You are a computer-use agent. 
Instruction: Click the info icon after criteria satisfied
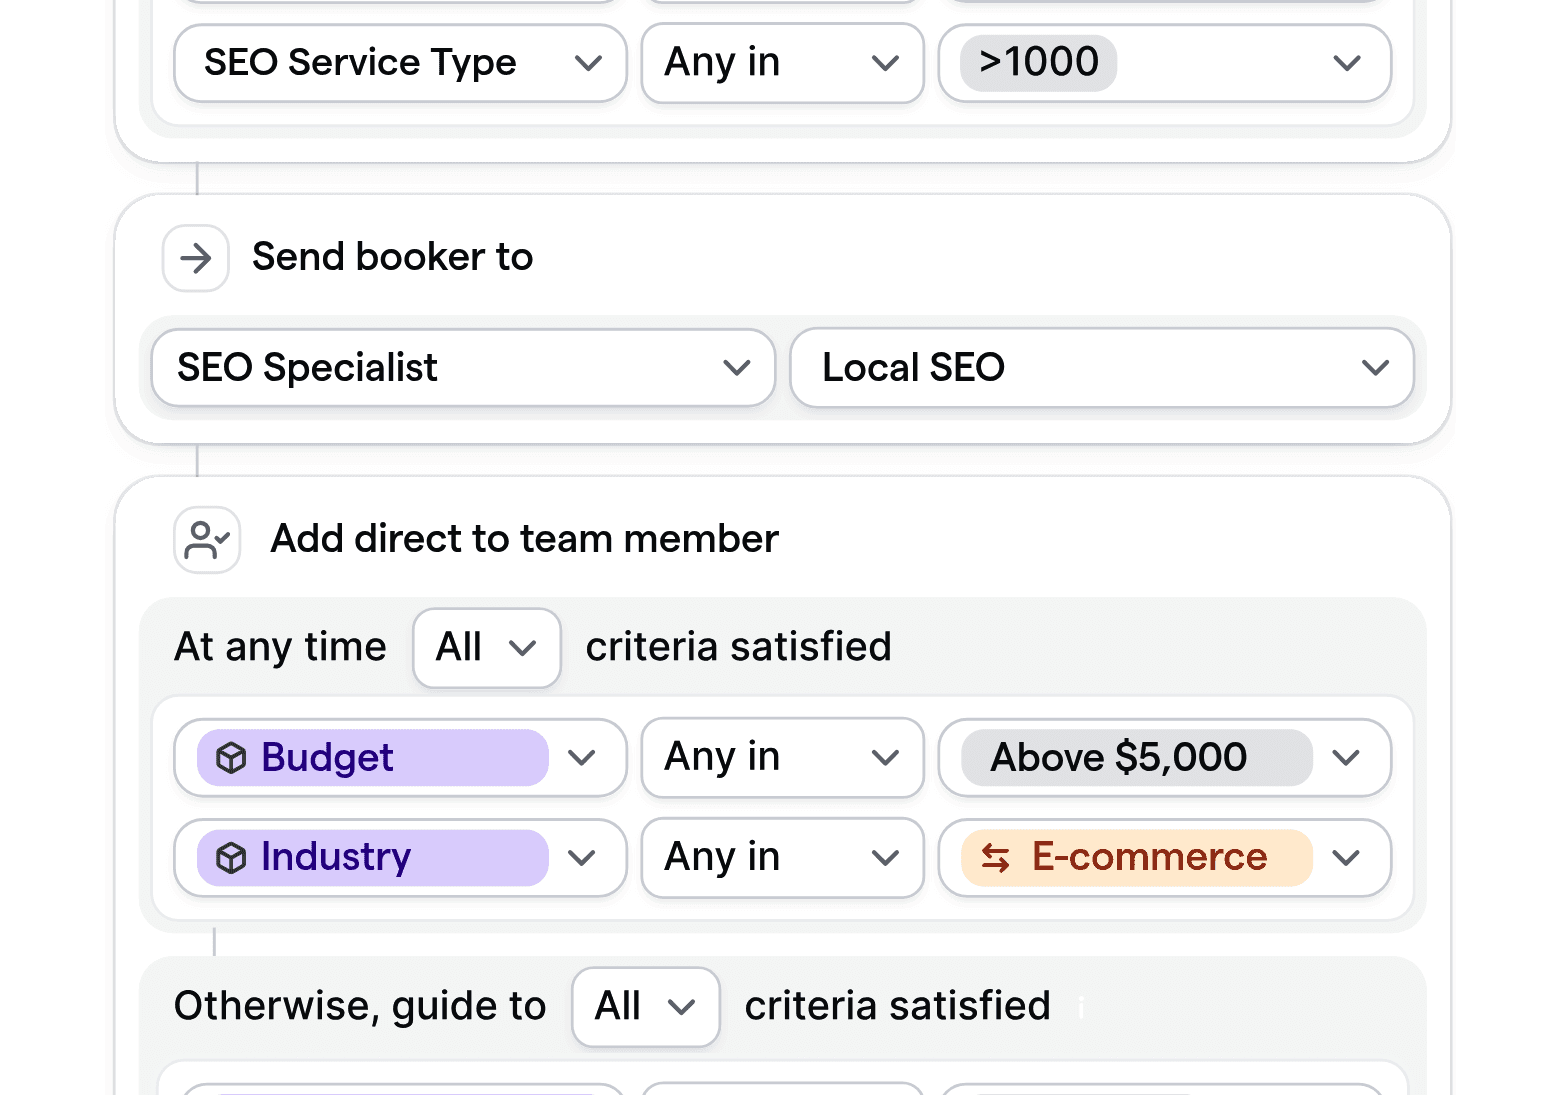pos(1080,1009)
